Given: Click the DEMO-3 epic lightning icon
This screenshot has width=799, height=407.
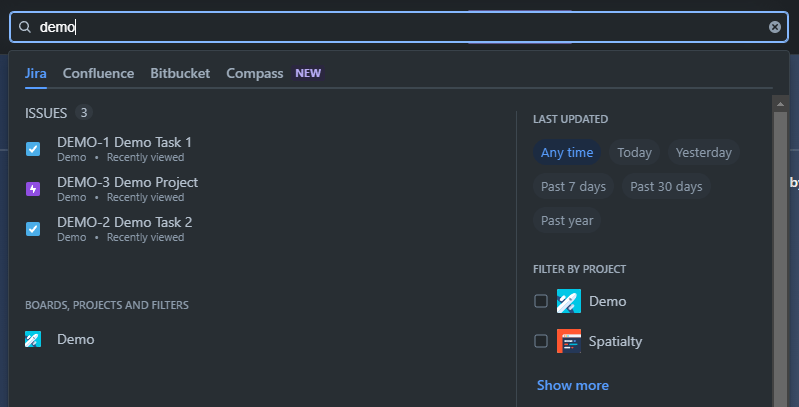Looking at the screenshot, I should coord(33,189).
